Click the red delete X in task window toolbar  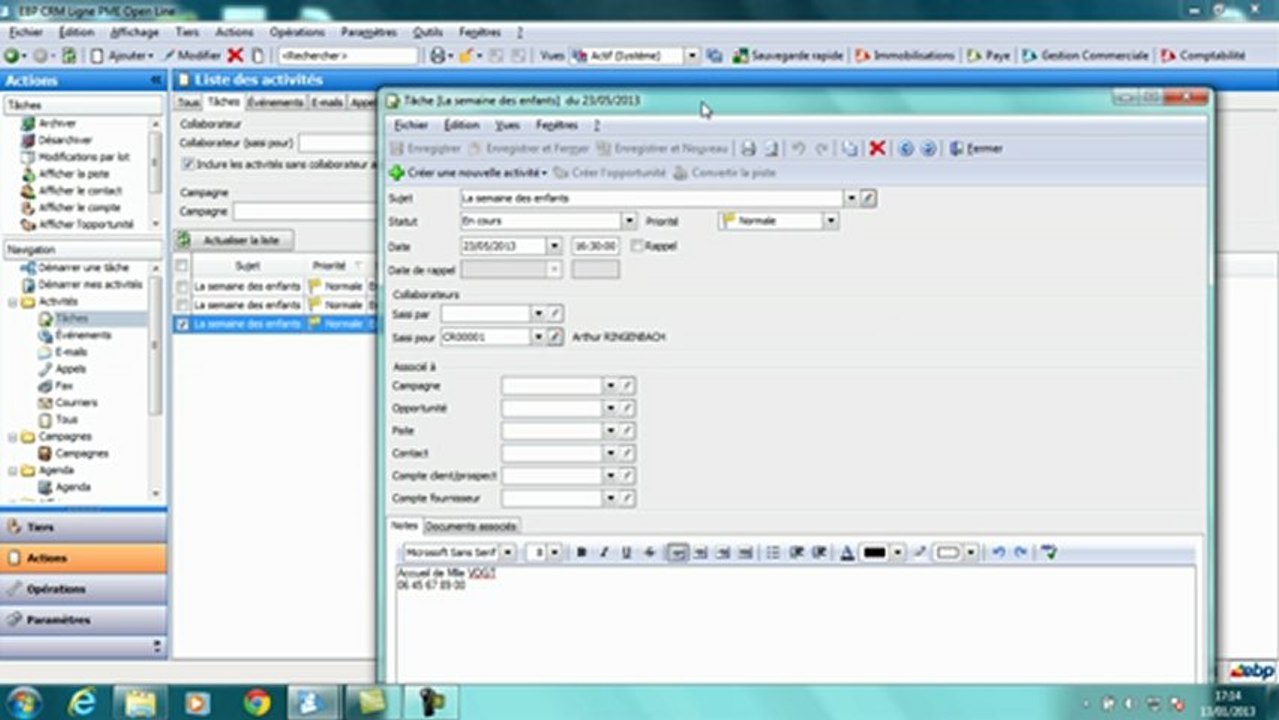pyautogui.click(x=877, y=148)
